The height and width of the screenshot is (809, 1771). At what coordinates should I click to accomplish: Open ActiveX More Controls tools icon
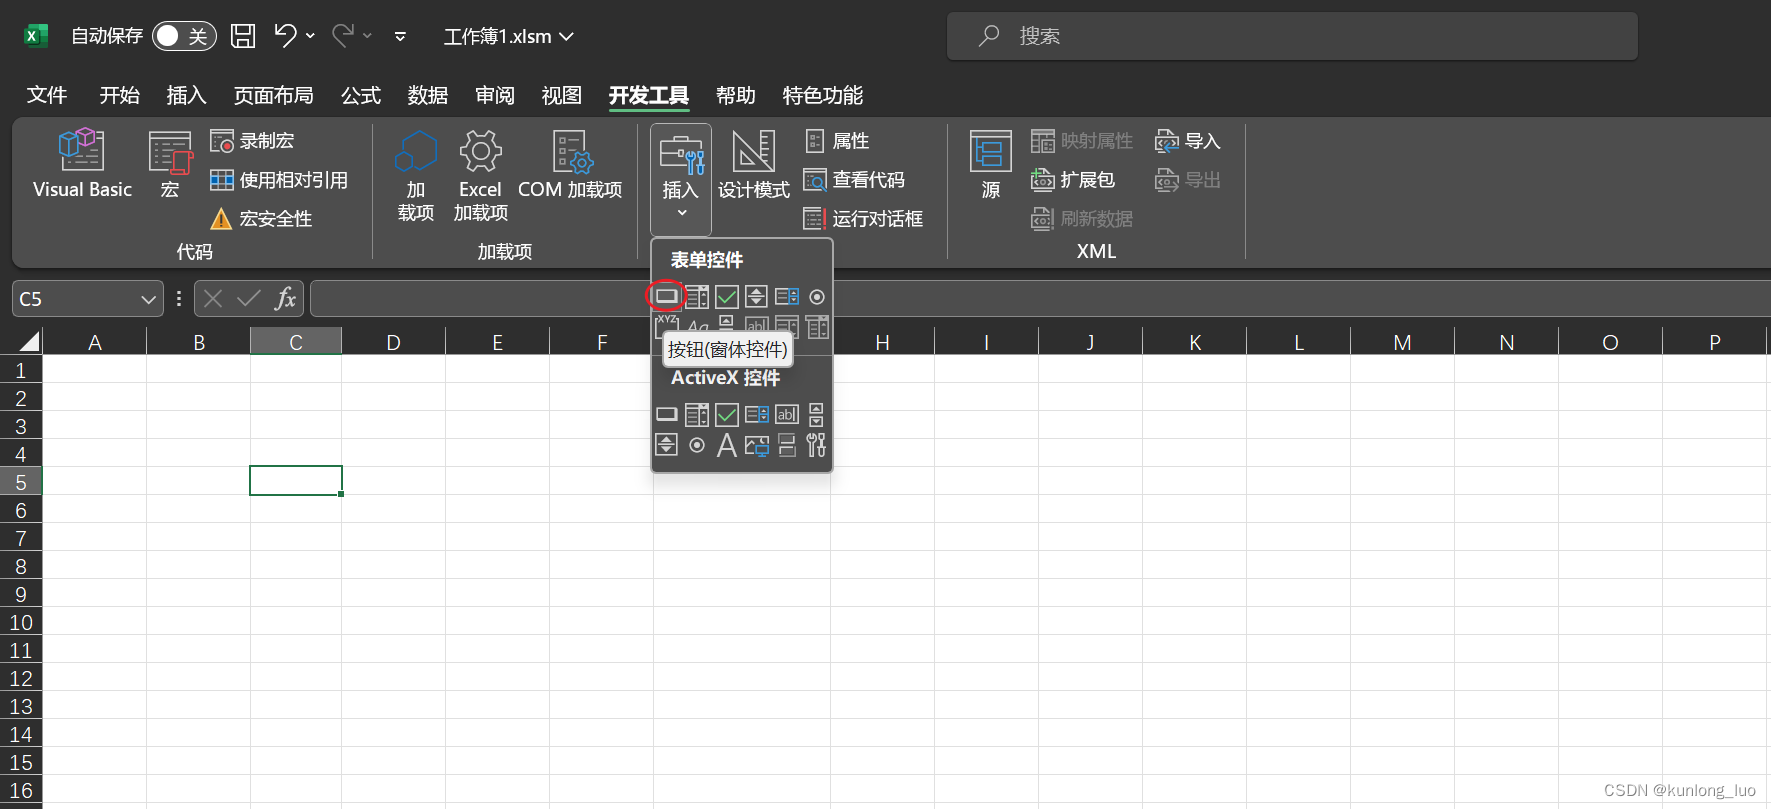[817, 445]
